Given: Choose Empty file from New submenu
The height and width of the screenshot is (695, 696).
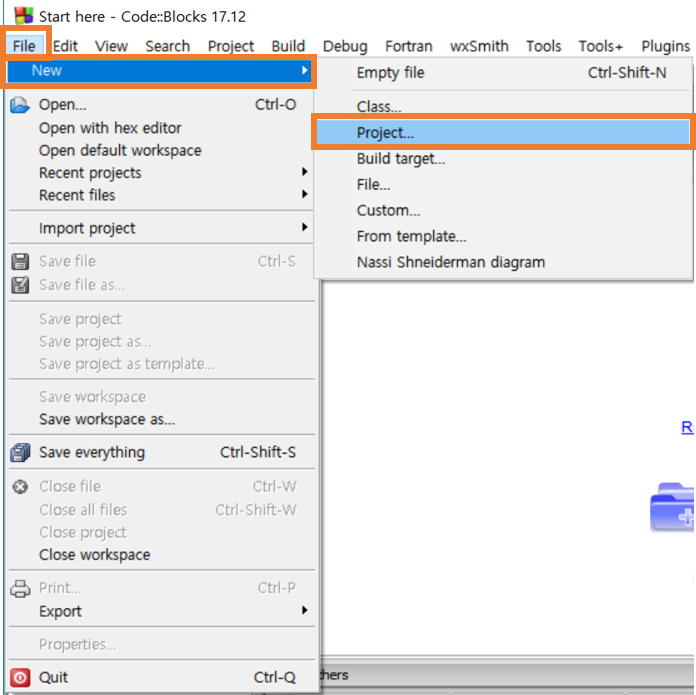Looking at the screenshot, I should click(502, 73).
